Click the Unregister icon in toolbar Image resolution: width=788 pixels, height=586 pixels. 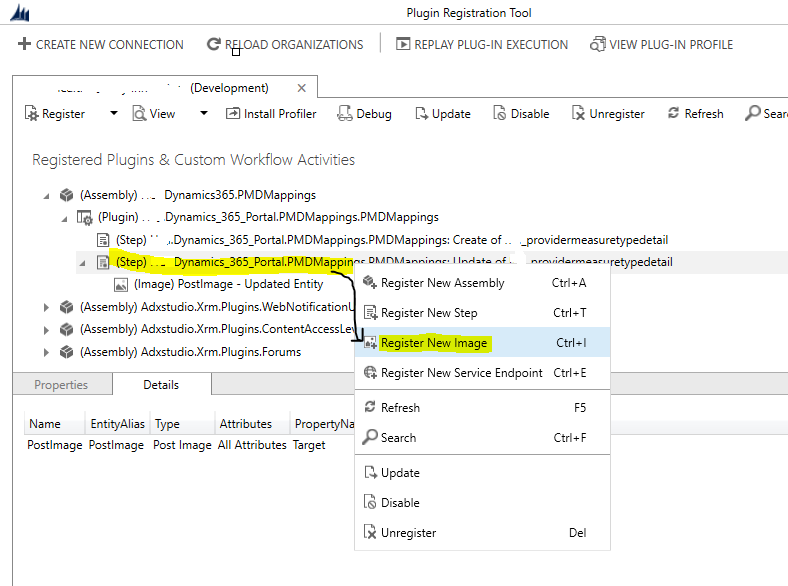click(578, 114)
